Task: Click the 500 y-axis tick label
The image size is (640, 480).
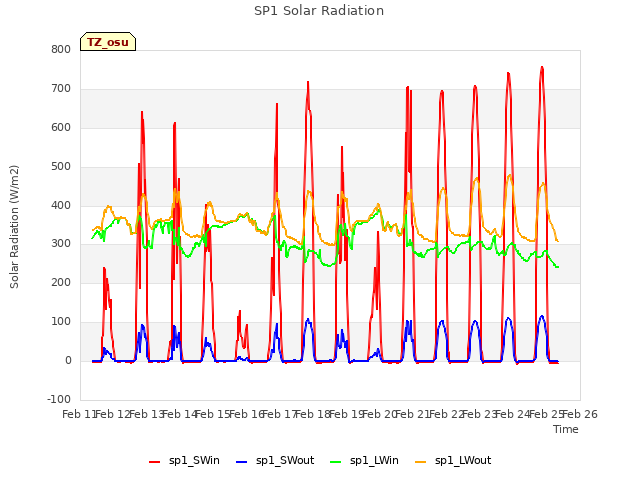Action: 61,167
